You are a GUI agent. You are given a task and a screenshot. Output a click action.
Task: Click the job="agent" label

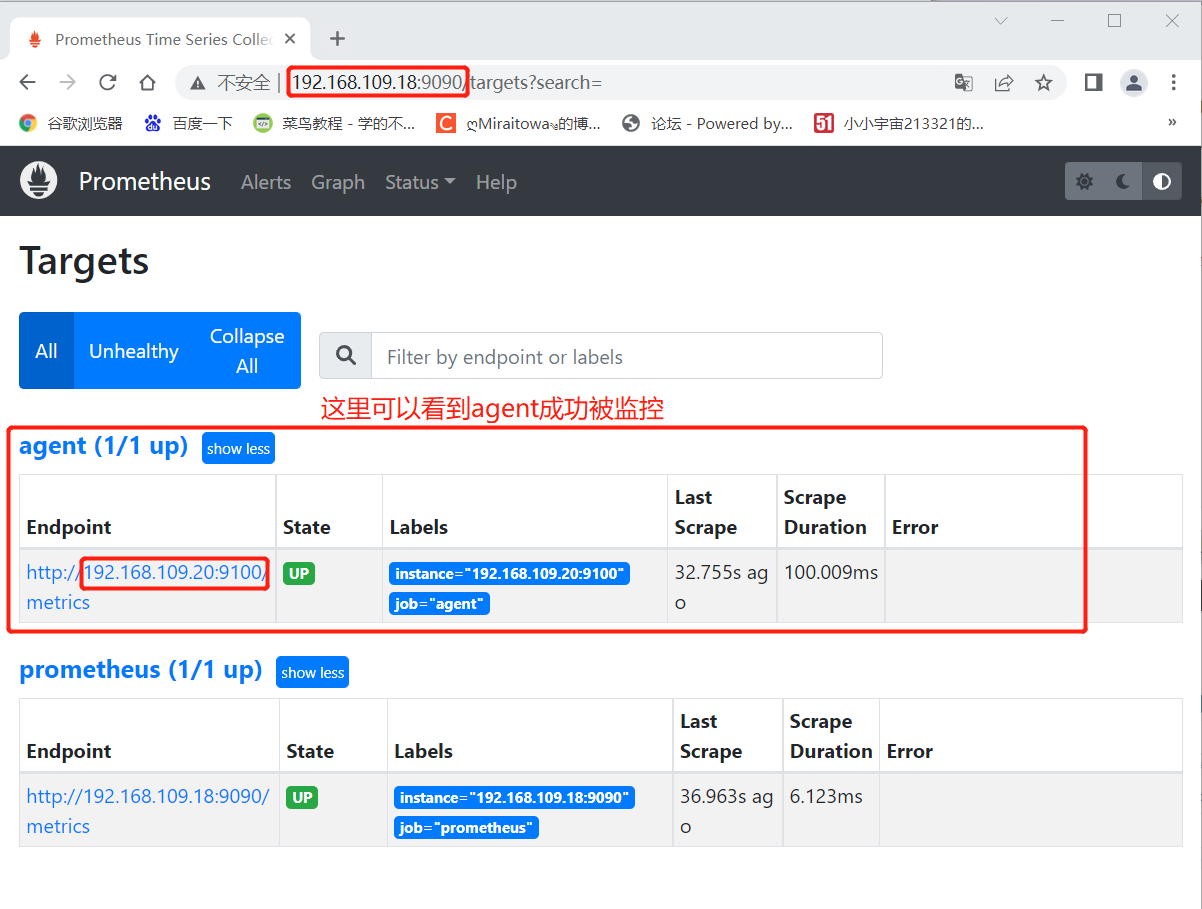tap(439, 604)
